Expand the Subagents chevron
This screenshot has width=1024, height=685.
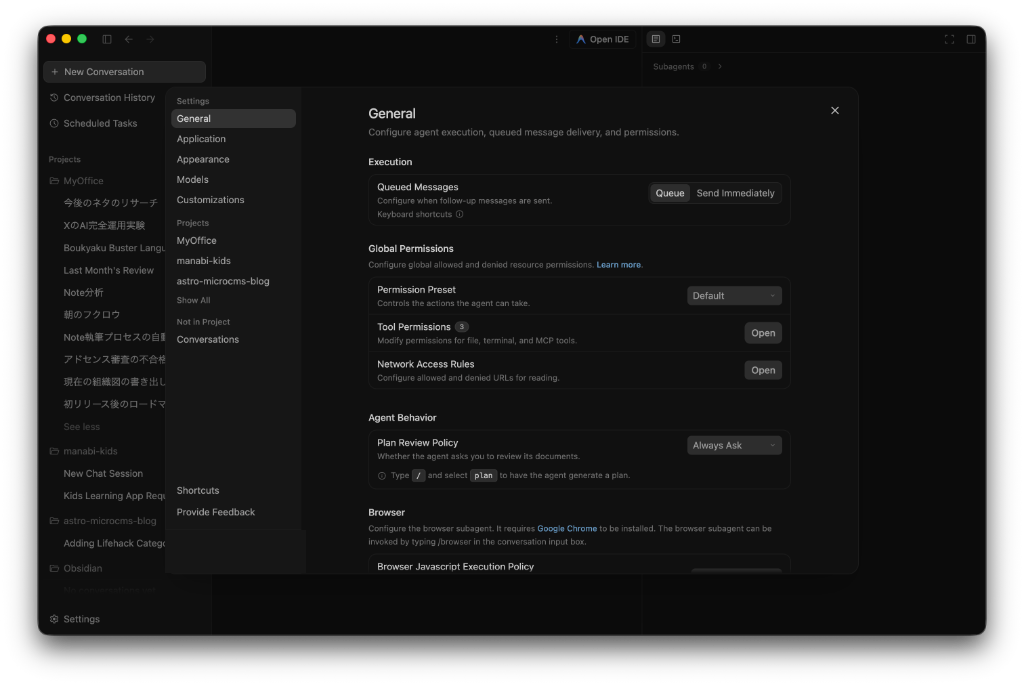click(x=720, y=67)
